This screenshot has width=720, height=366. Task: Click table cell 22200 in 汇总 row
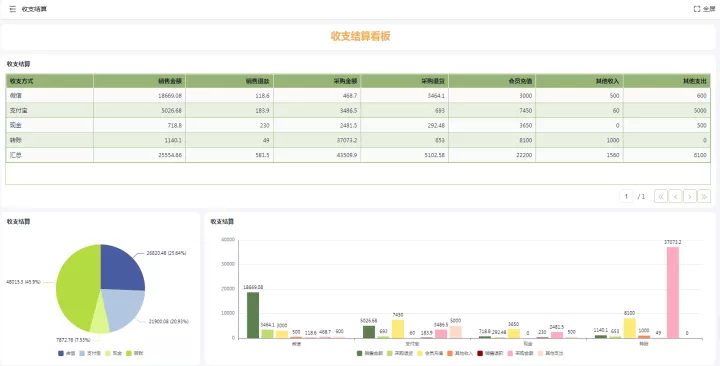coord(492,155)
